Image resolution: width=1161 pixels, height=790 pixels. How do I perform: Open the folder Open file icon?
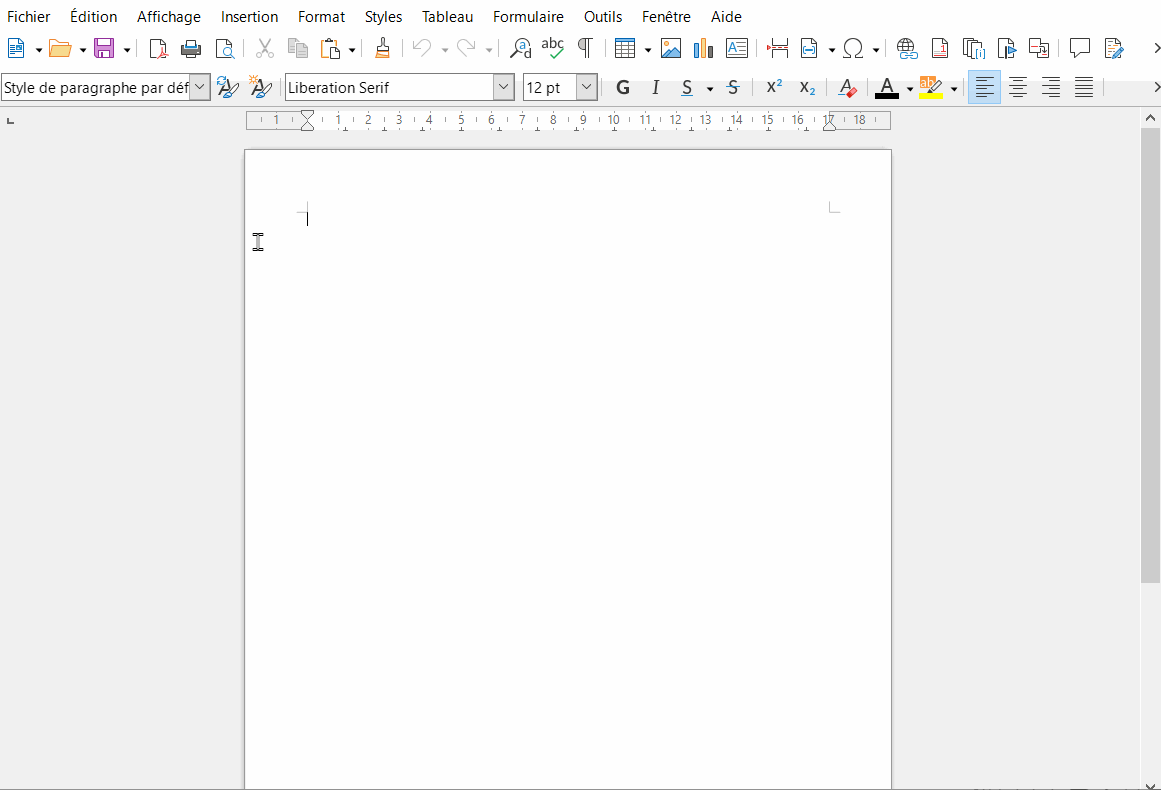(x=60, y=49)
